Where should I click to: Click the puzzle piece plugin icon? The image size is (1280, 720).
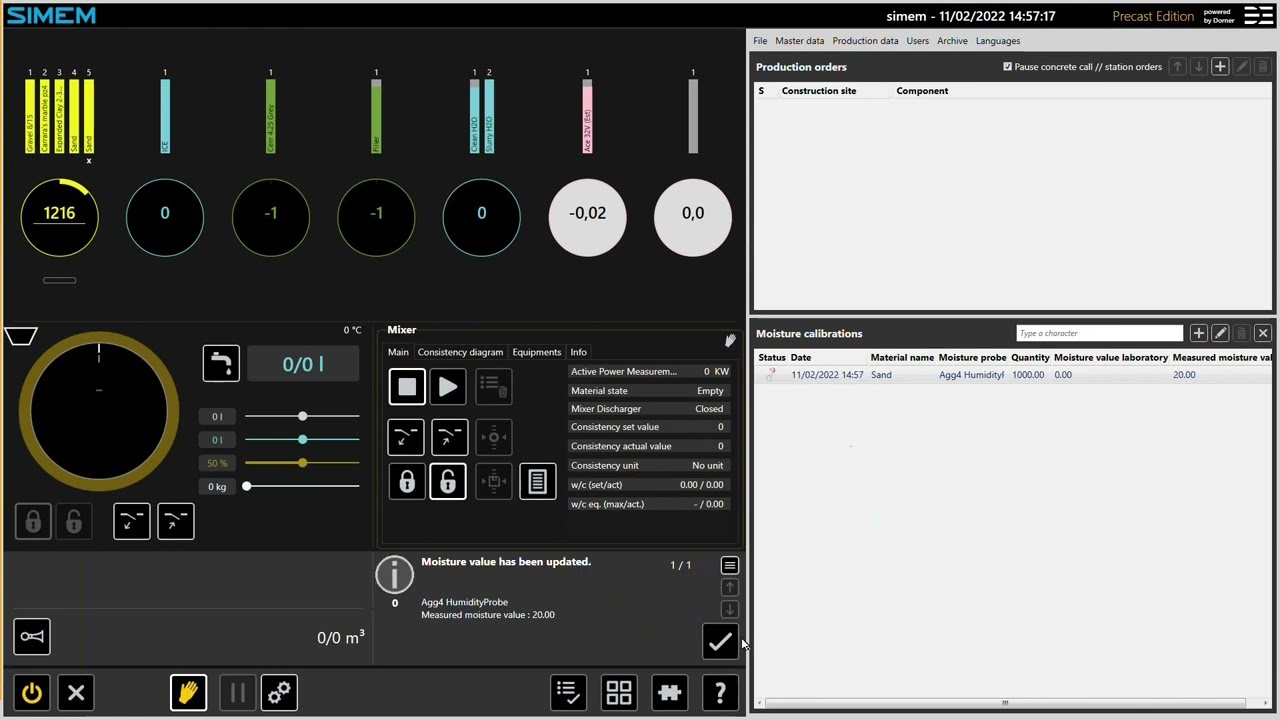pyautogui.click(x=669, y=692)
